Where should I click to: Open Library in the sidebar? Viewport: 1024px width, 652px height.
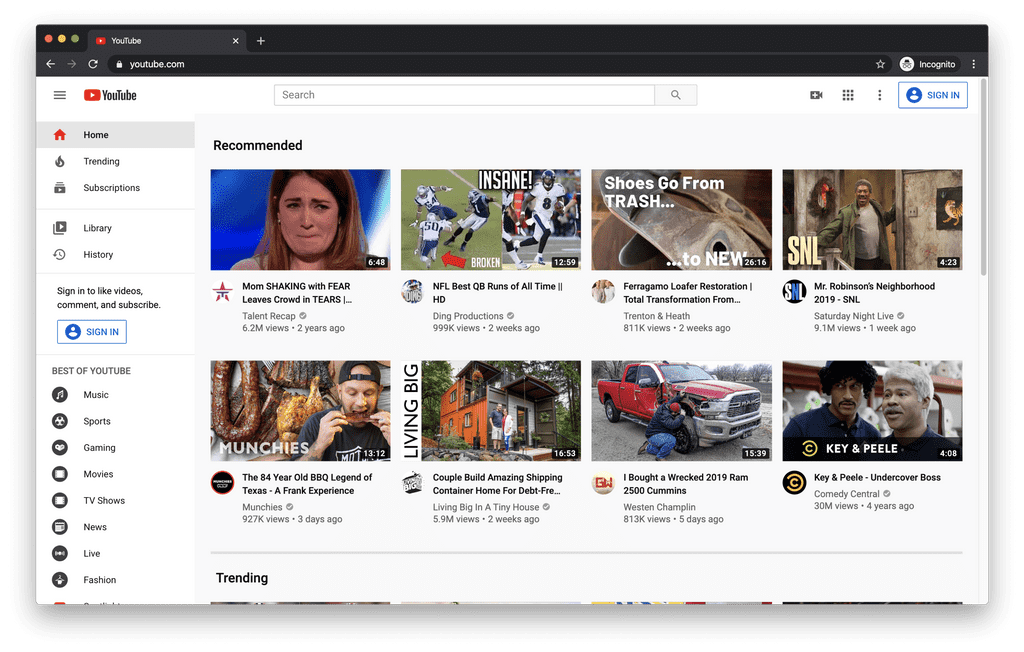coord(116,228)
